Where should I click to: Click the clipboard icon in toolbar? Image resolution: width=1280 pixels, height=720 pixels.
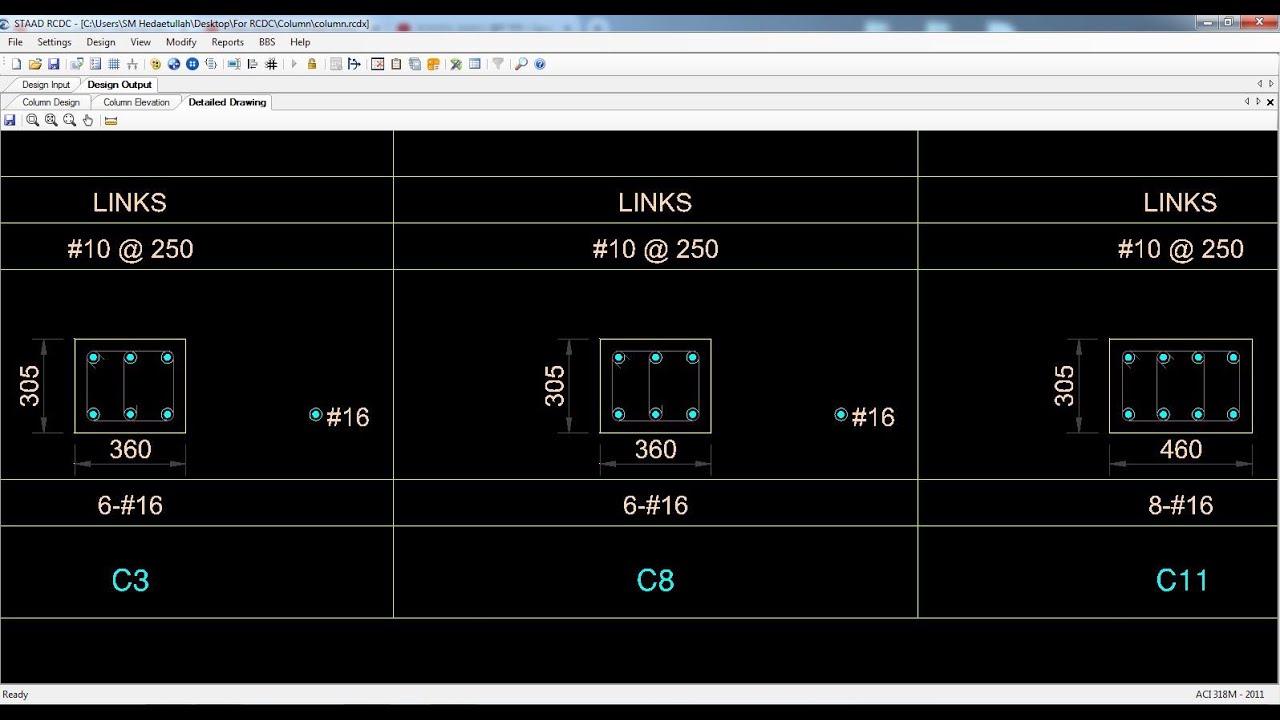396,64
